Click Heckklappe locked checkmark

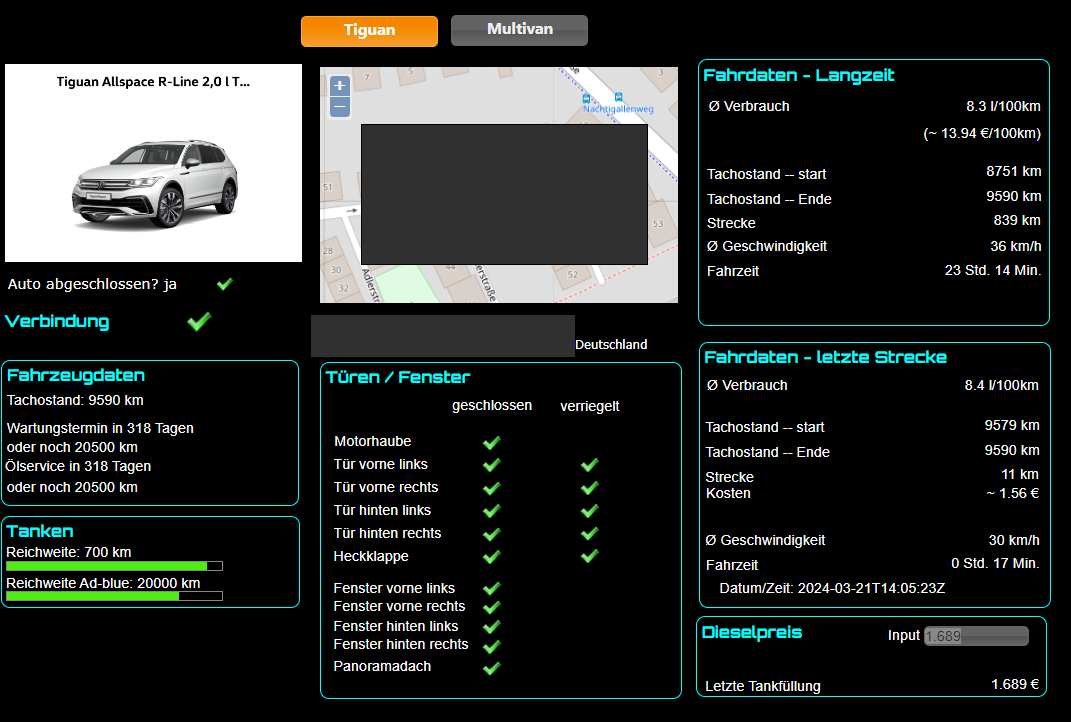point(589,556)
